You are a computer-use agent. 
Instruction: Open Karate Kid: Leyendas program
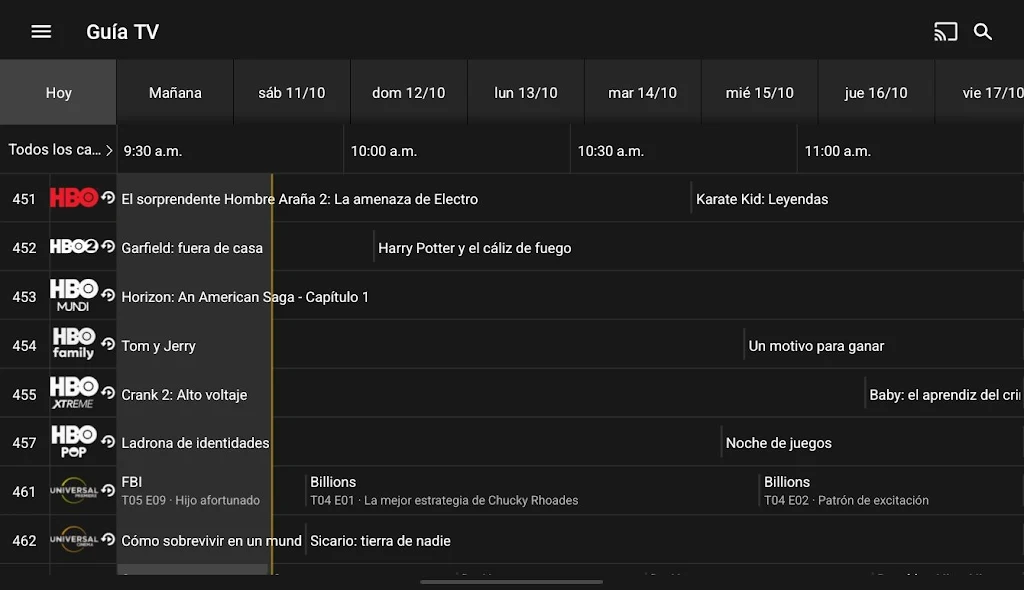click(762, 199)
